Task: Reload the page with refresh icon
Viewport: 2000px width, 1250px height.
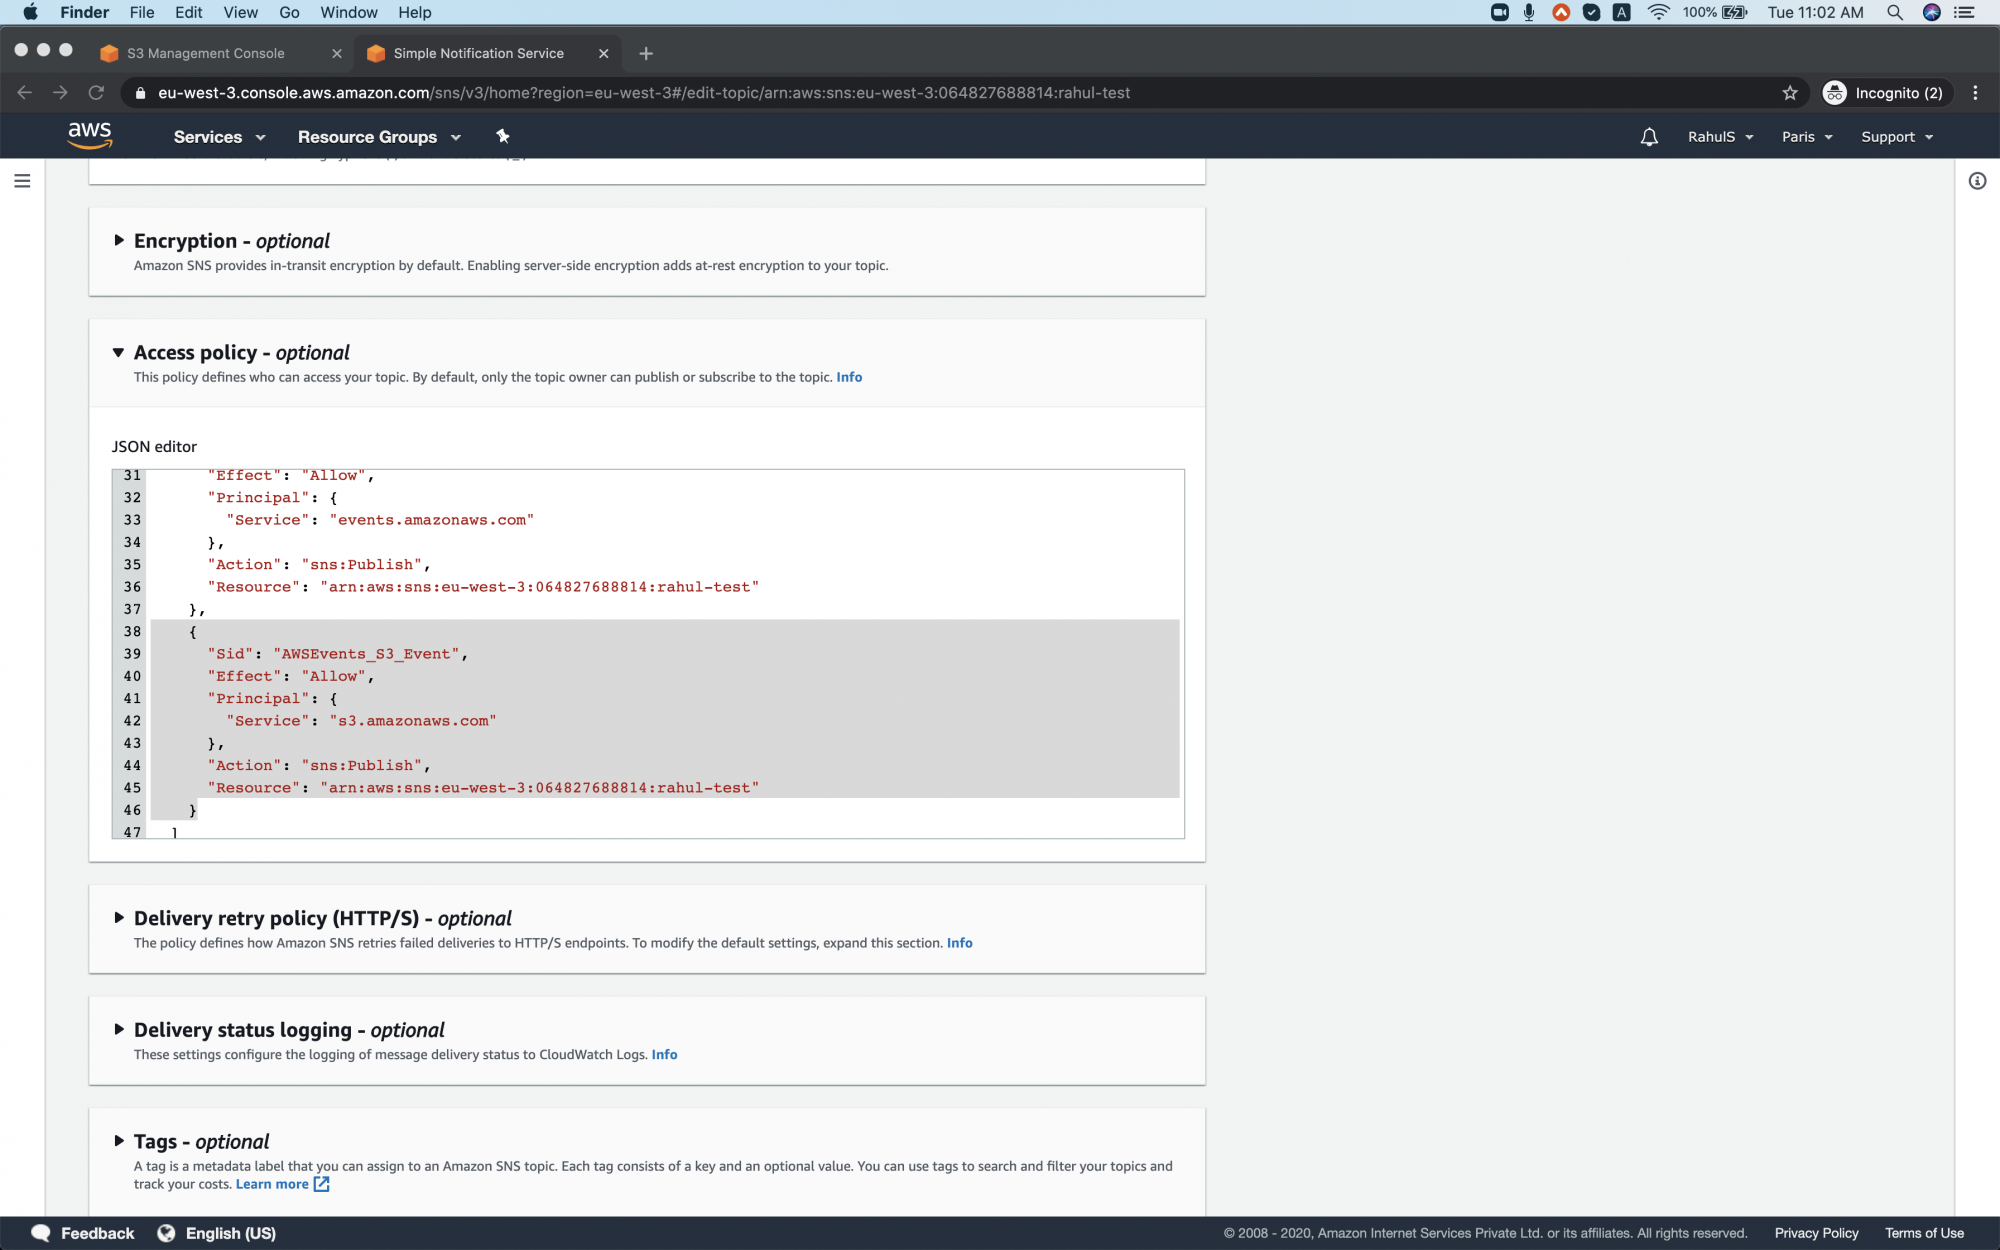Action: click(x=96, y=93)
